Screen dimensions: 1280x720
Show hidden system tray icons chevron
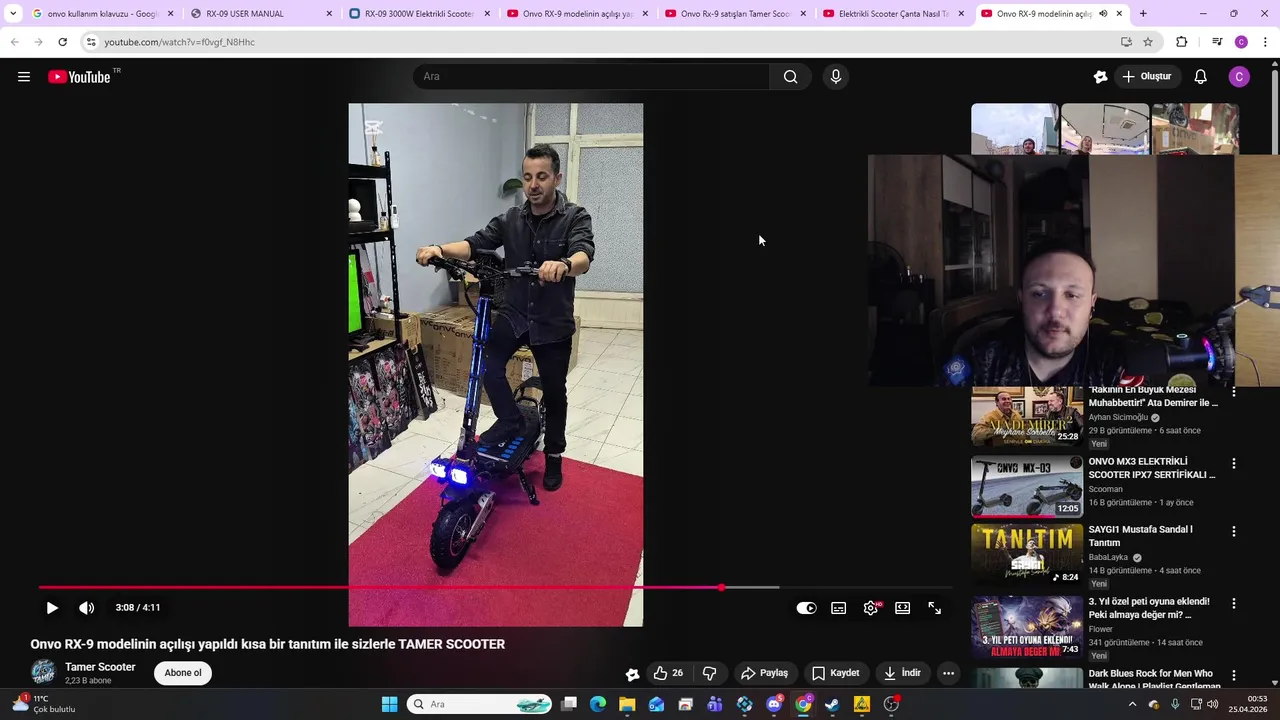coord(1132,704)
